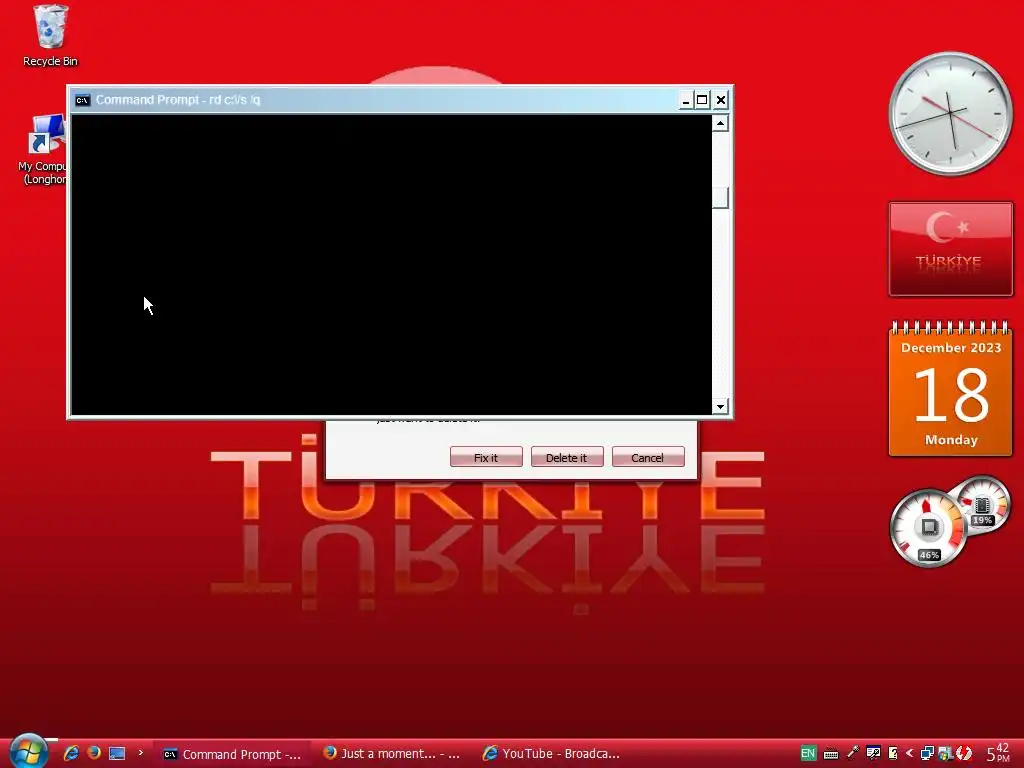Screen dimensions: 1024x768
Task: Click the analog clock gadget
Action: pos(950,114)
